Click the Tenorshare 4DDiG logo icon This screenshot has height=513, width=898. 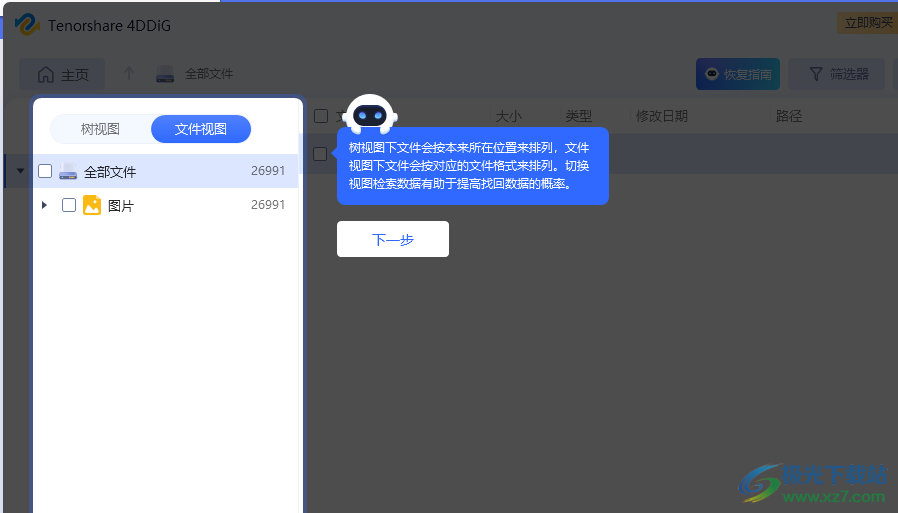pos(27,25)
